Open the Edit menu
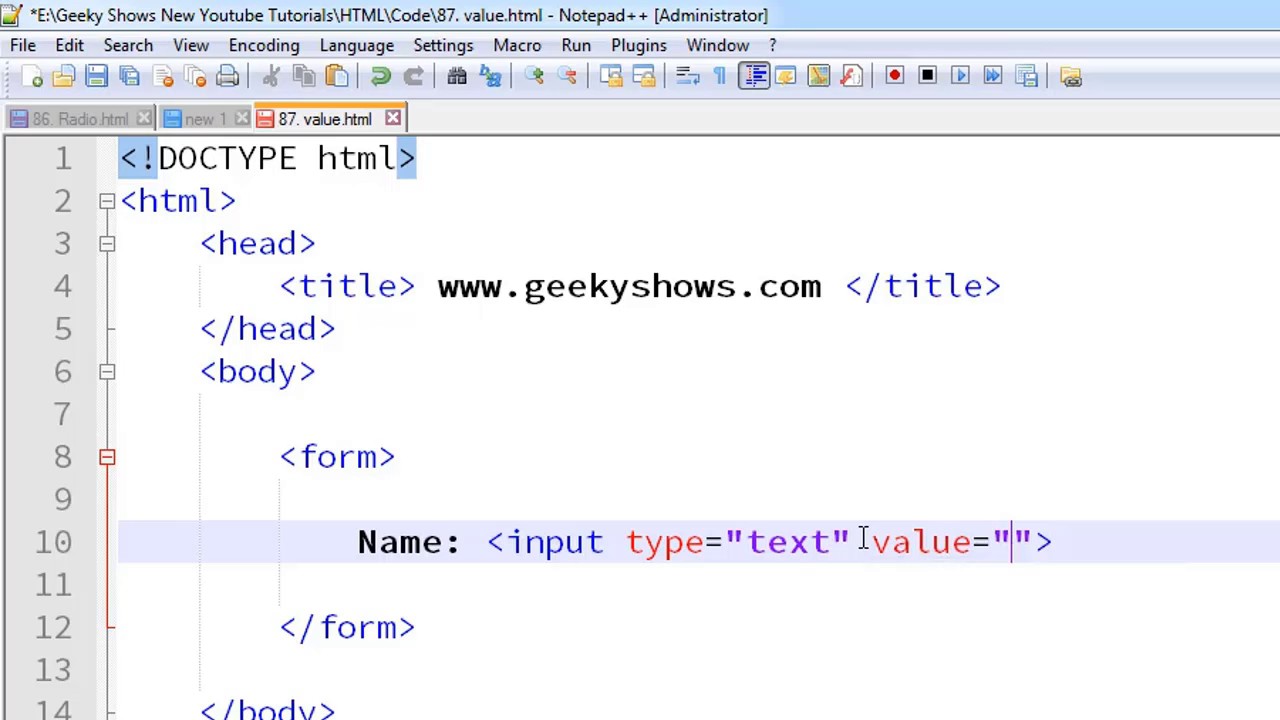 pyautogui.click(x=69, y=45)
